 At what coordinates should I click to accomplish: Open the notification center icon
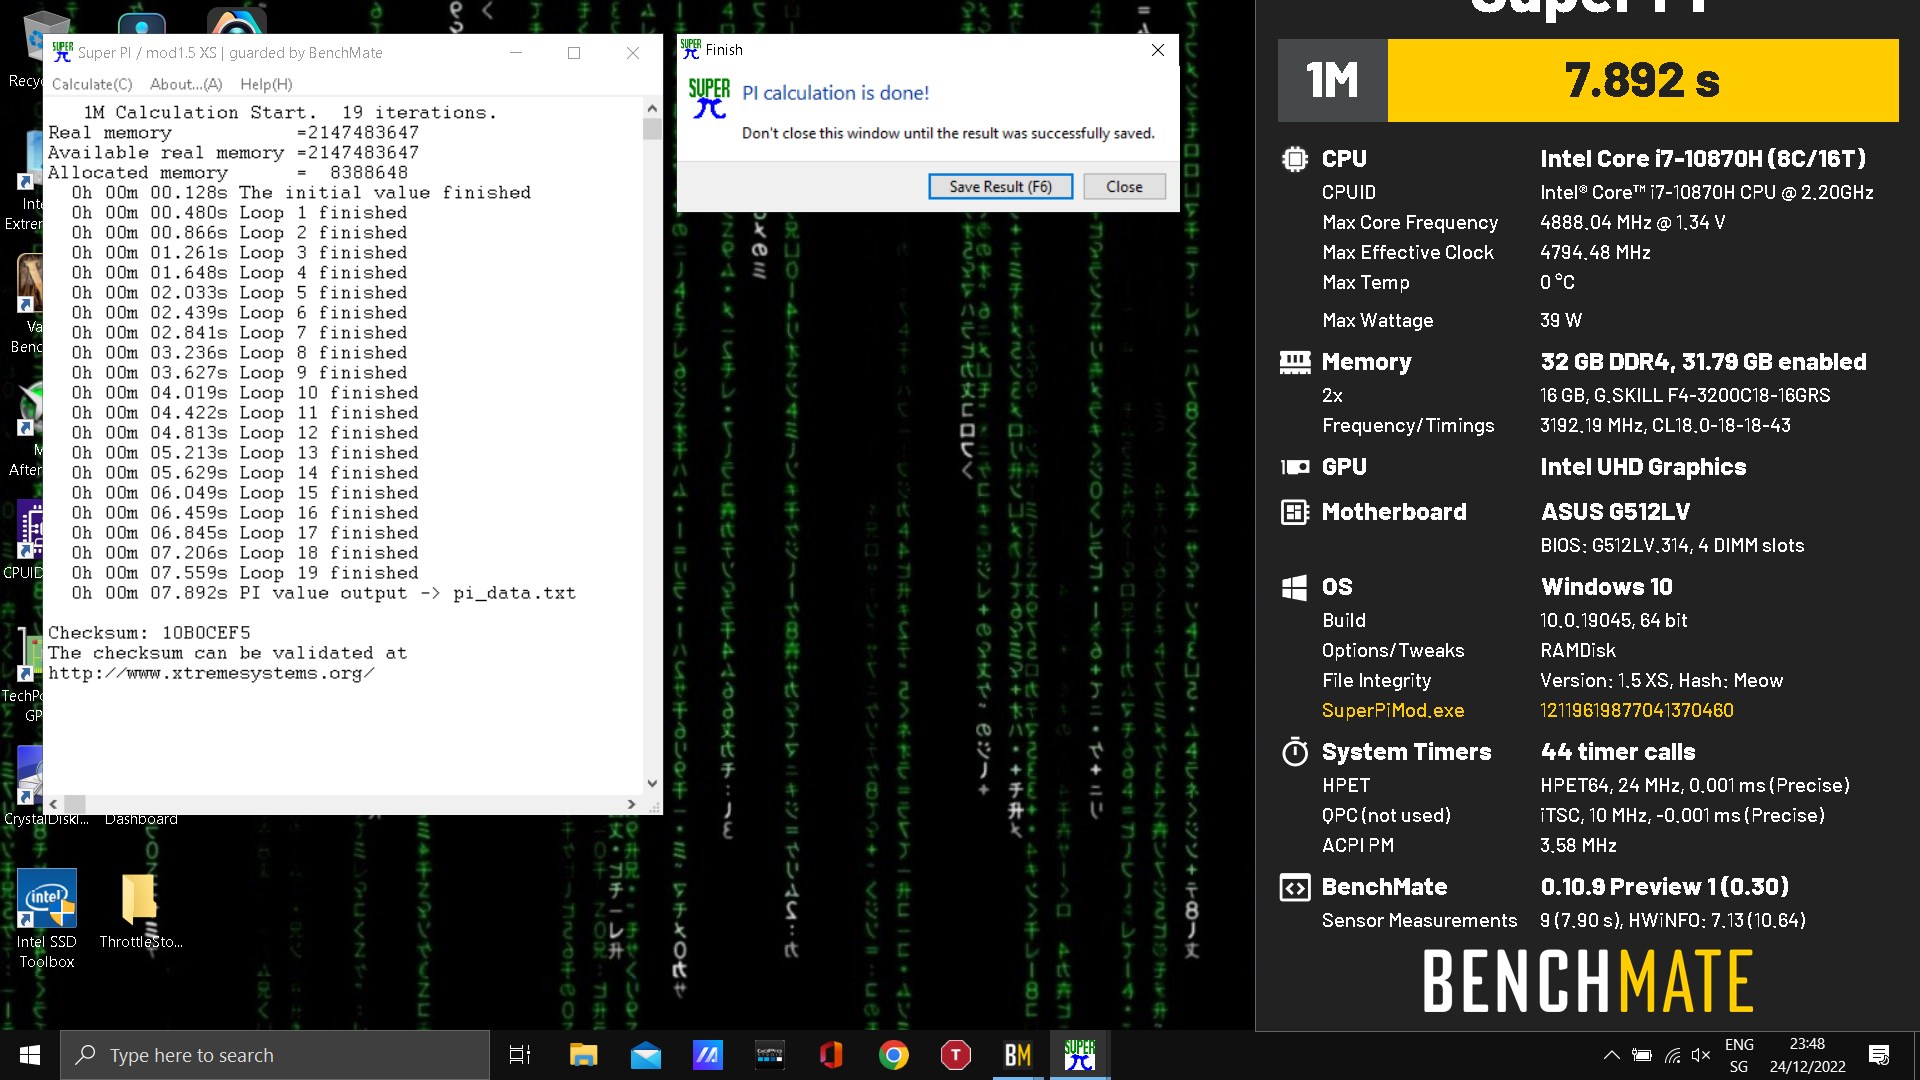click(x=1879, y=1055)
